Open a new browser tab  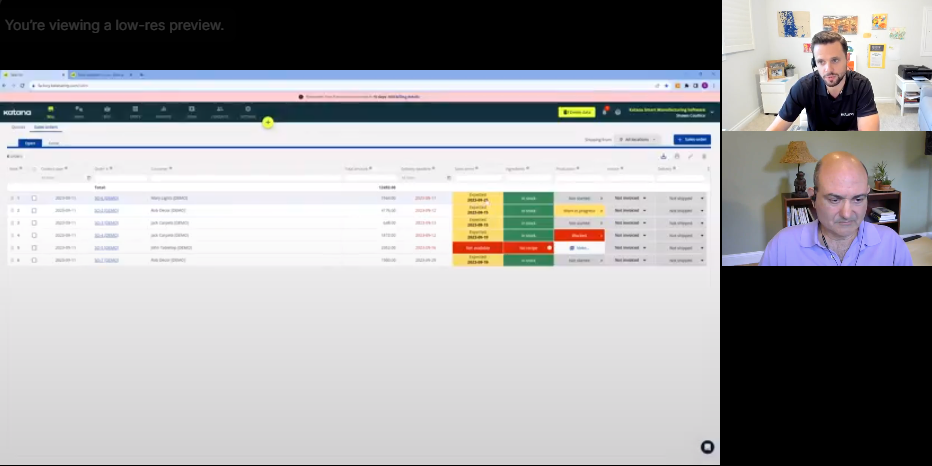point(141,75)
